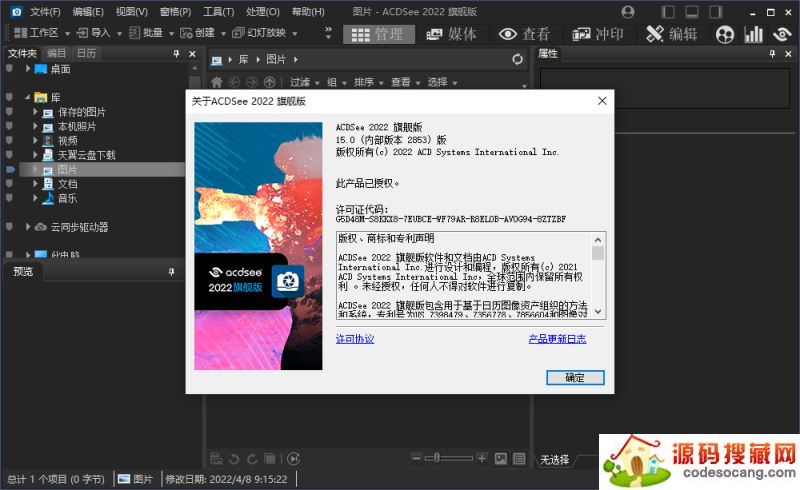Toggle easy-select marker beside 图片 folder
800x490 pixels.
pyautogui.click(x=10, y=169)
